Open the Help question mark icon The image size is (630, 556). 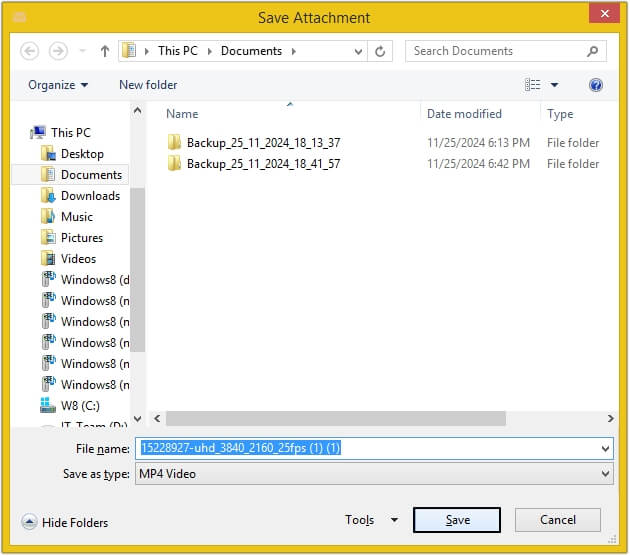(x=595, y=85)
